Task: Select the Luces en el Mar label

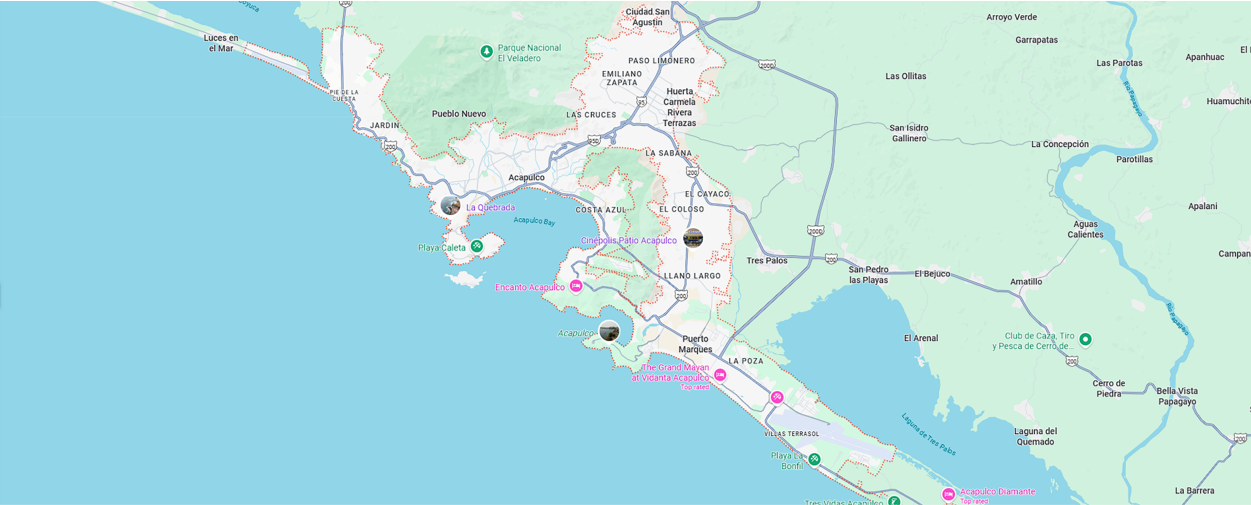Action: 220,43
